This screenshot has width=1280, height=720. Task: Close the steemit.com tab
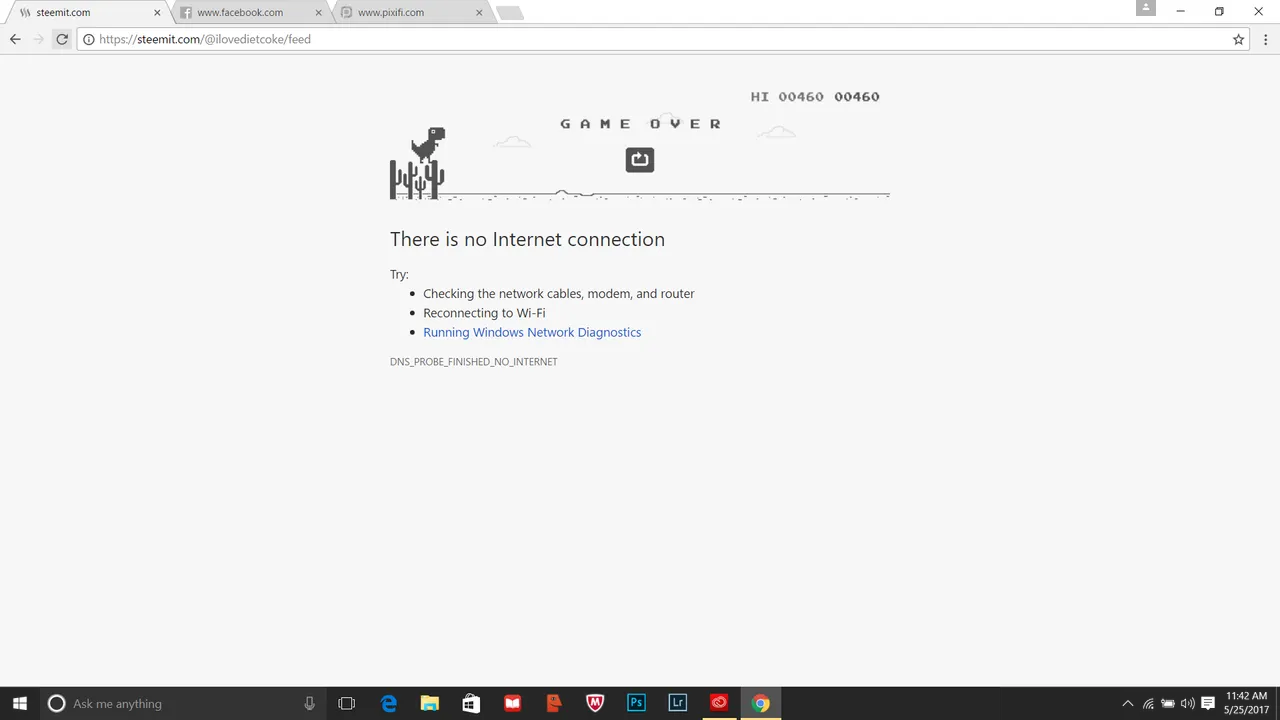click(157, 13)
